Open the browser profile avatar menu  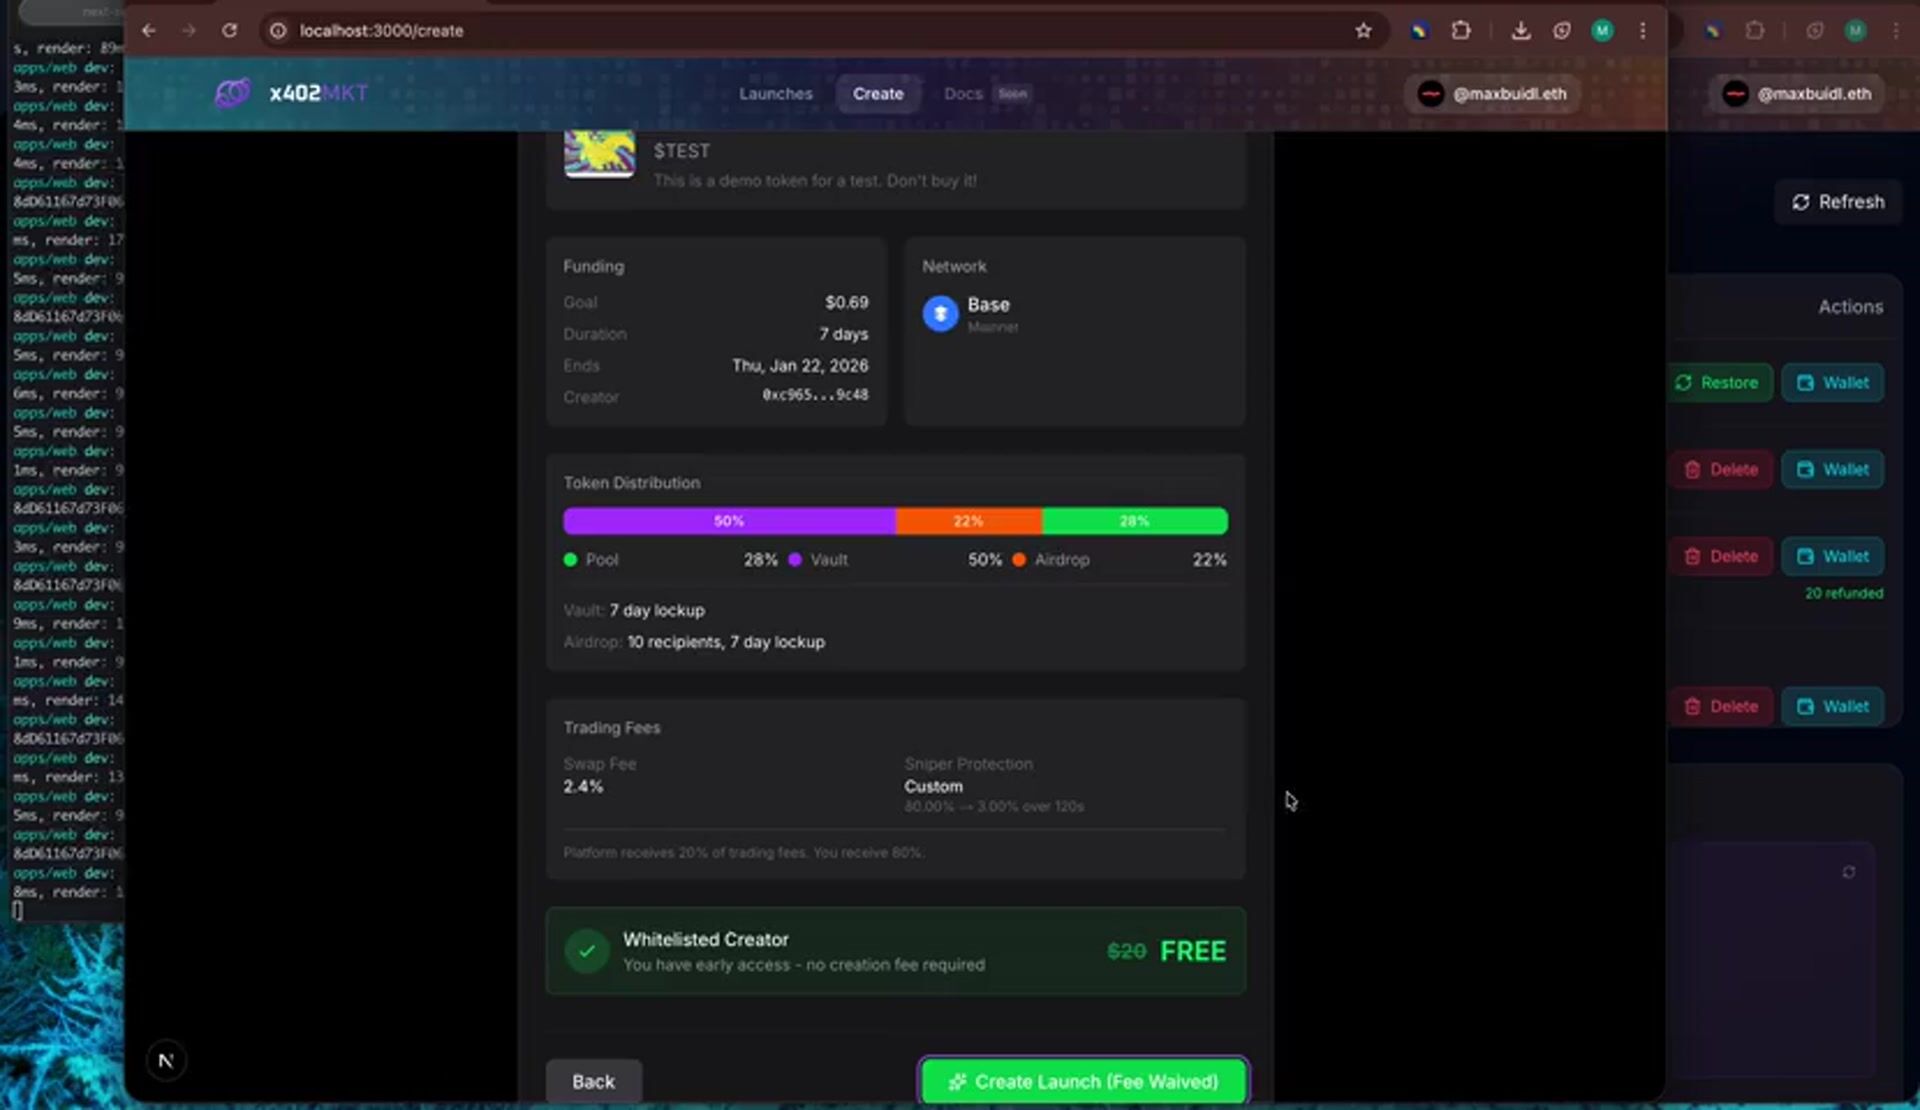coord(1602,31)
